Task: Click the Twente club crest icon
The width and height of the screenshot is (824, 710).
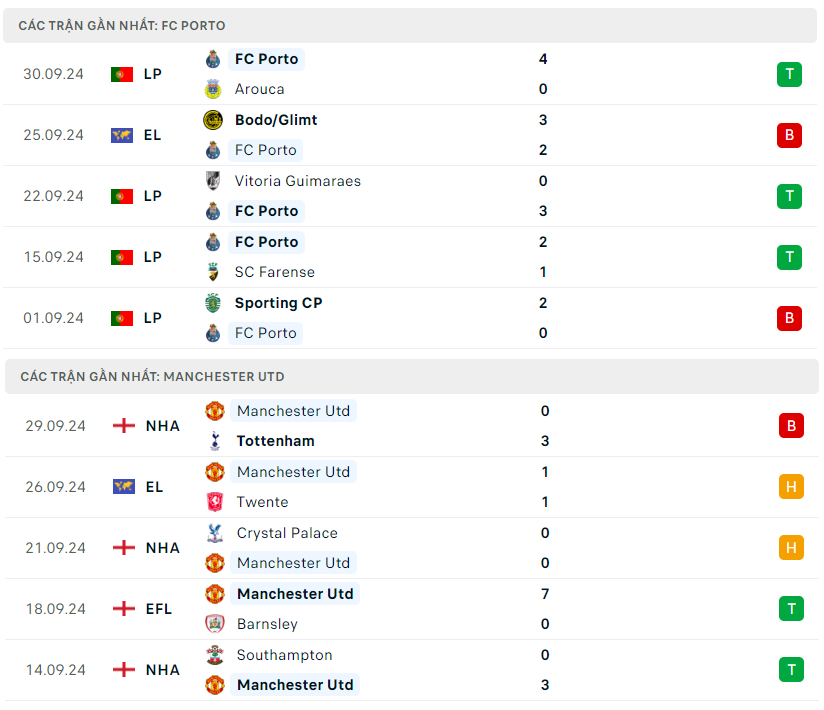Action: coord(214,502)
